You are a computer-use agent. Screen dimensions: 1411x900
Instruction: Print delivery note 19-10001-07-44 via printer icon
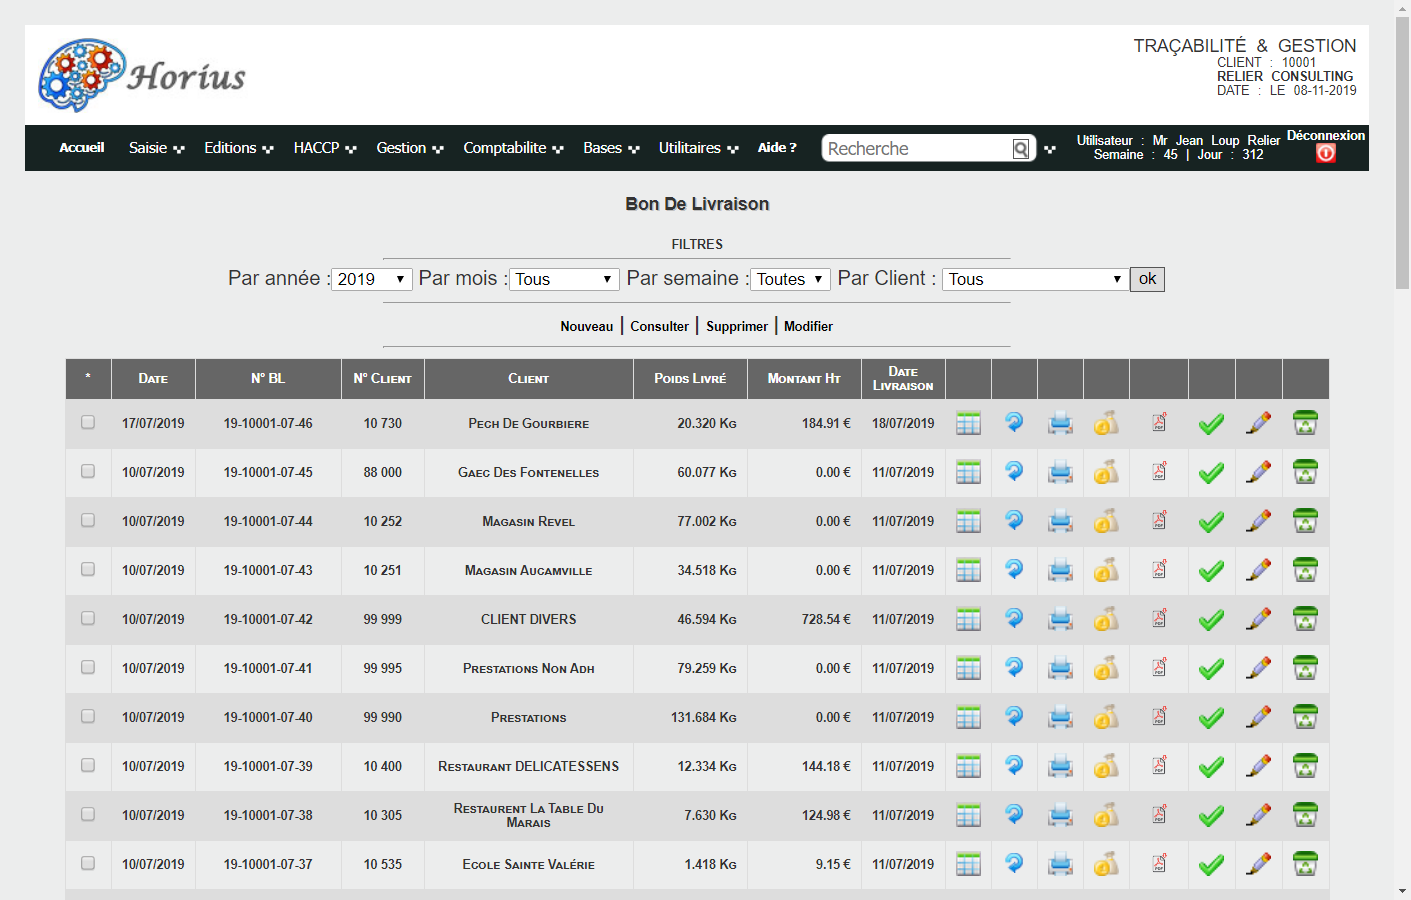click(1060, 521)
